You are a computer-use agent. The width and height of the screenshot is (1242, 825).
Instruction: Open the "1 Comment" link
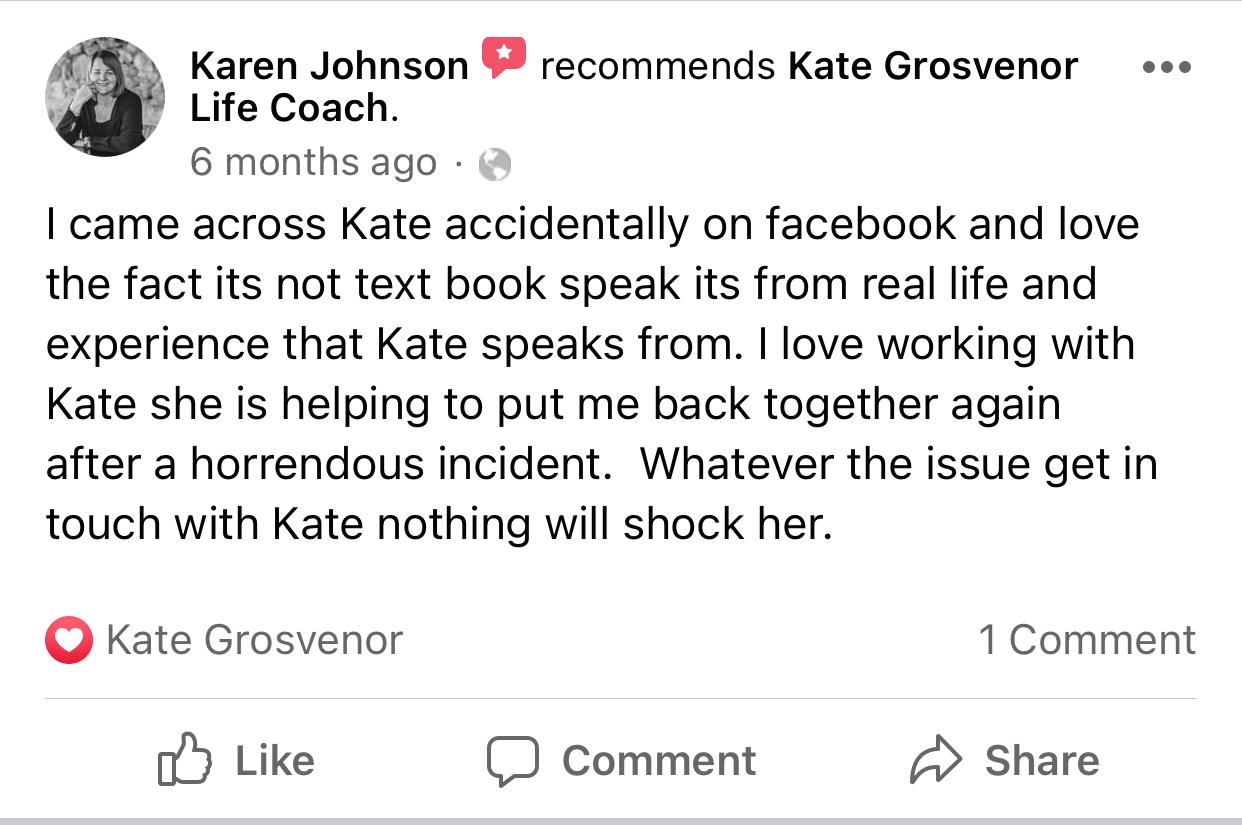1086,640
